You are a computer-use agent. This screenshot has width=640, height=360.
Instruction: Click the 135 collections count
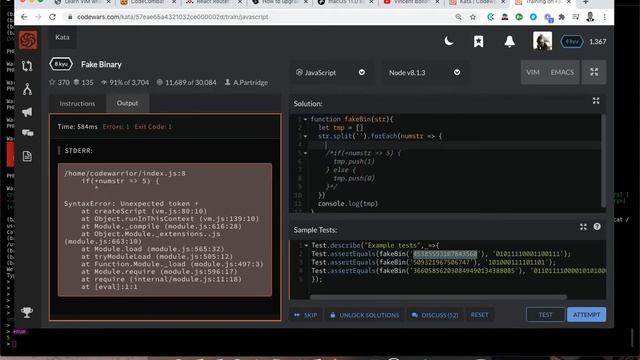(83, 82)
